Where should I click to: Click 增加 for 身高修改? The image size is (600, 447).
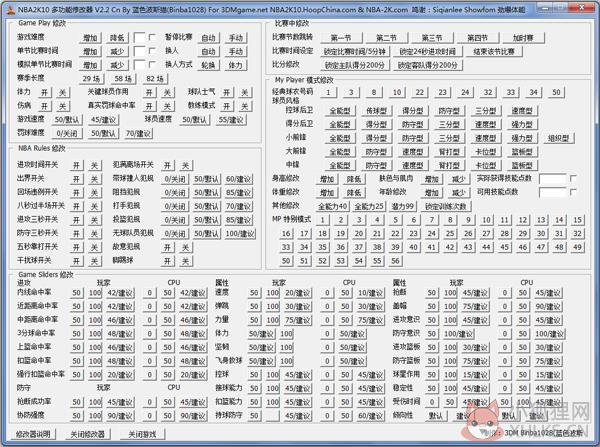327,179
